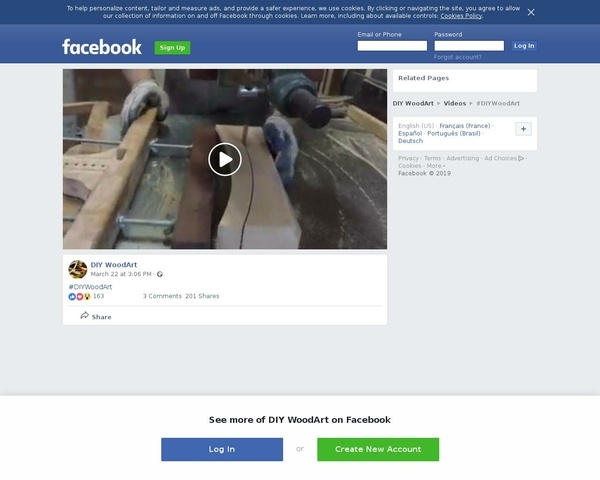Open the Ad Choices link in the footer

pyautogui.click(x=502, y=158)
